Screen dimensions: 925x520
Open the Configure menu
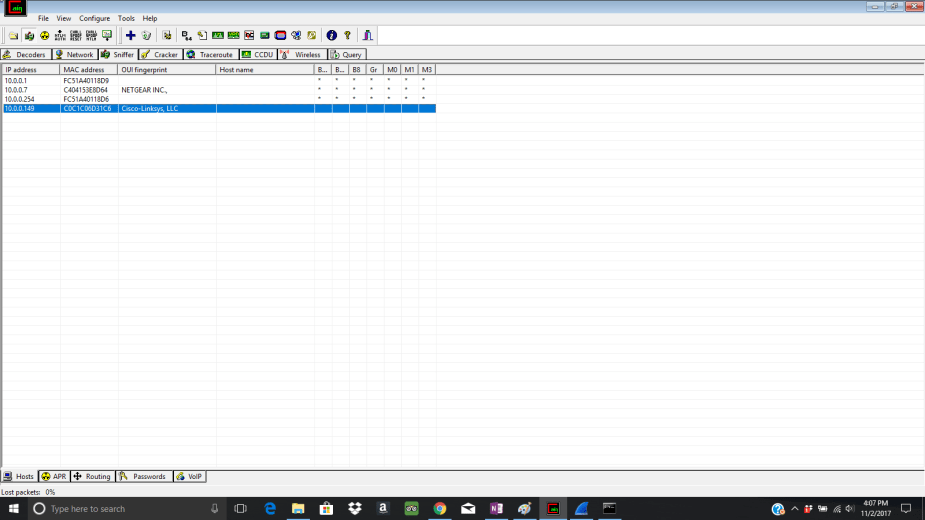coord(95,18)
